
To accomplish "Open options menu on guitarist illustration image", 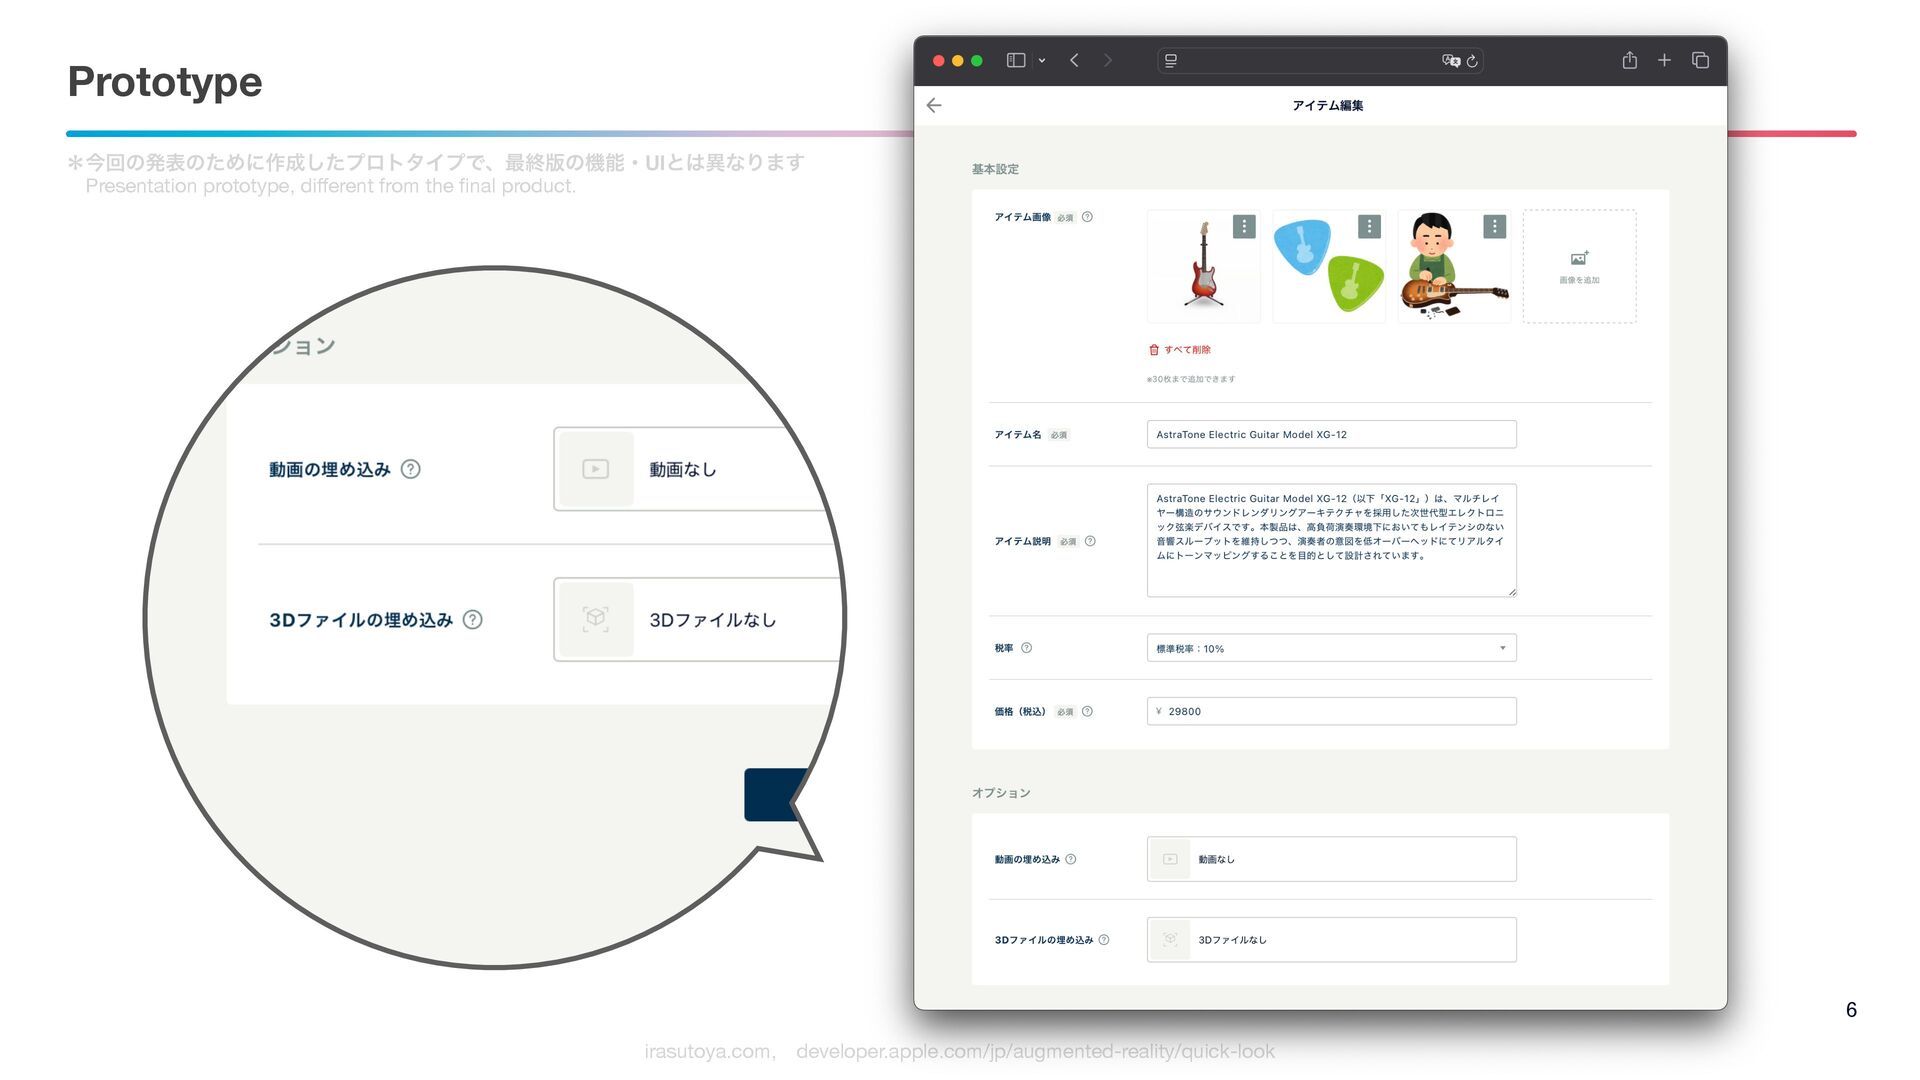I will (1494, 227).
